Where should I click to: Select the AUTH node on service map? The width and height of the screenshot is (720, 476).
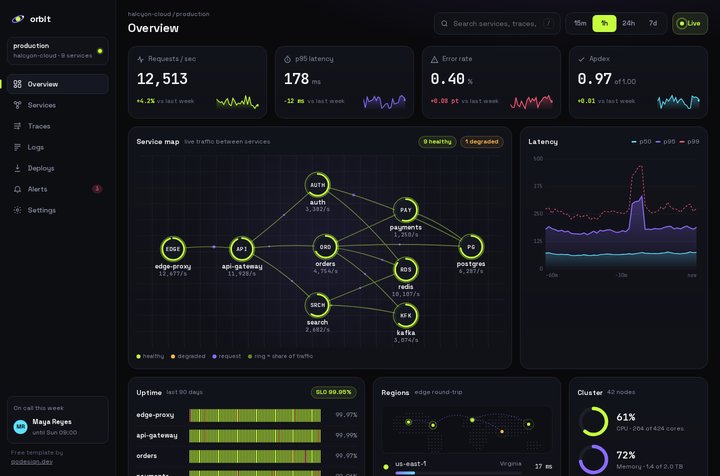point(317,185)
